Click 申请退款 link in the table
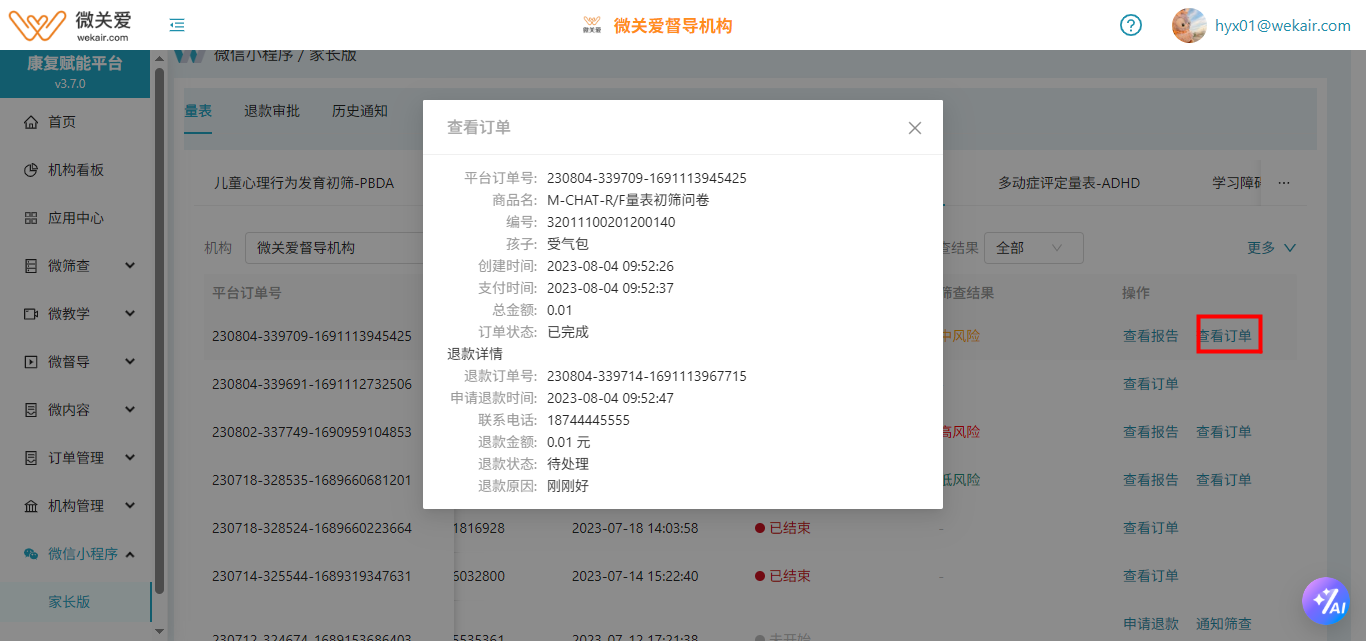The image size is (1366, 641). (x=1150, y=624)
